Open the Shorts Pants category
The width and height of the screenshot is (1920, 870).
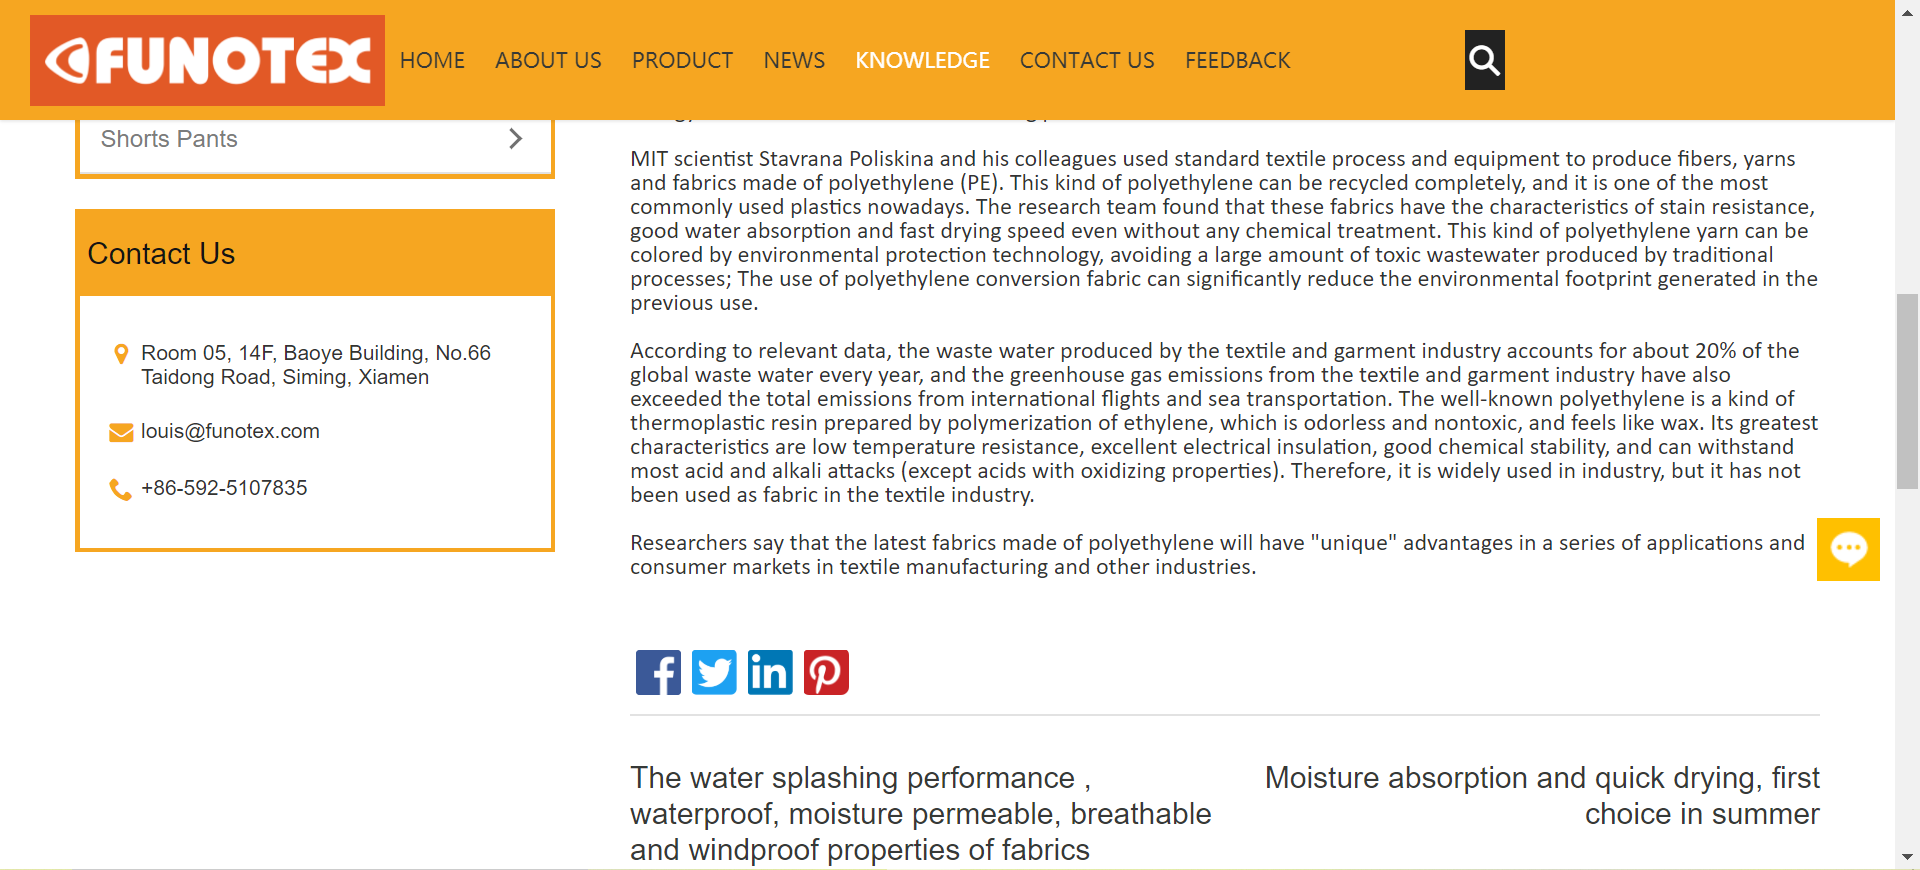[169, 139]
